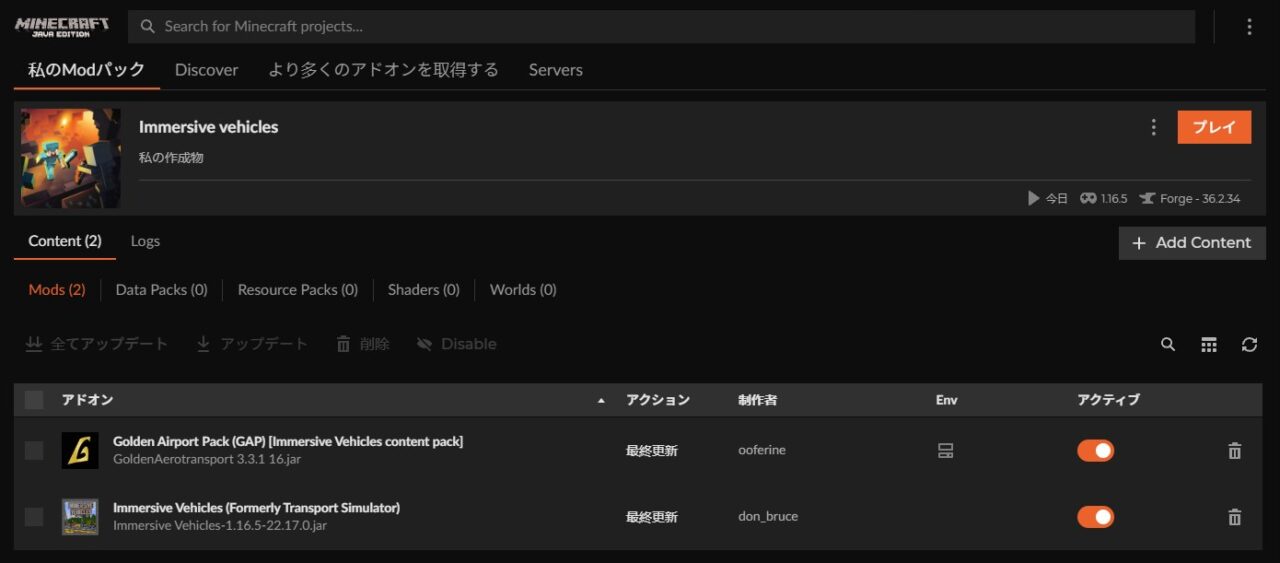
Task: Click the Disable button in toolbar
Action: click(457, 344)
